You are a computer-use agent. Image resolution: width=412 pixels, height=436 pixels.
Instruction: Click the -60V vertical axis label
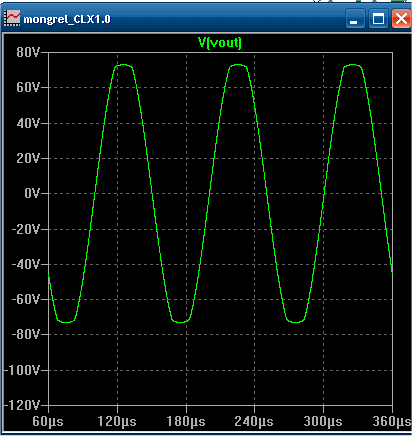(x=26, y=299)
